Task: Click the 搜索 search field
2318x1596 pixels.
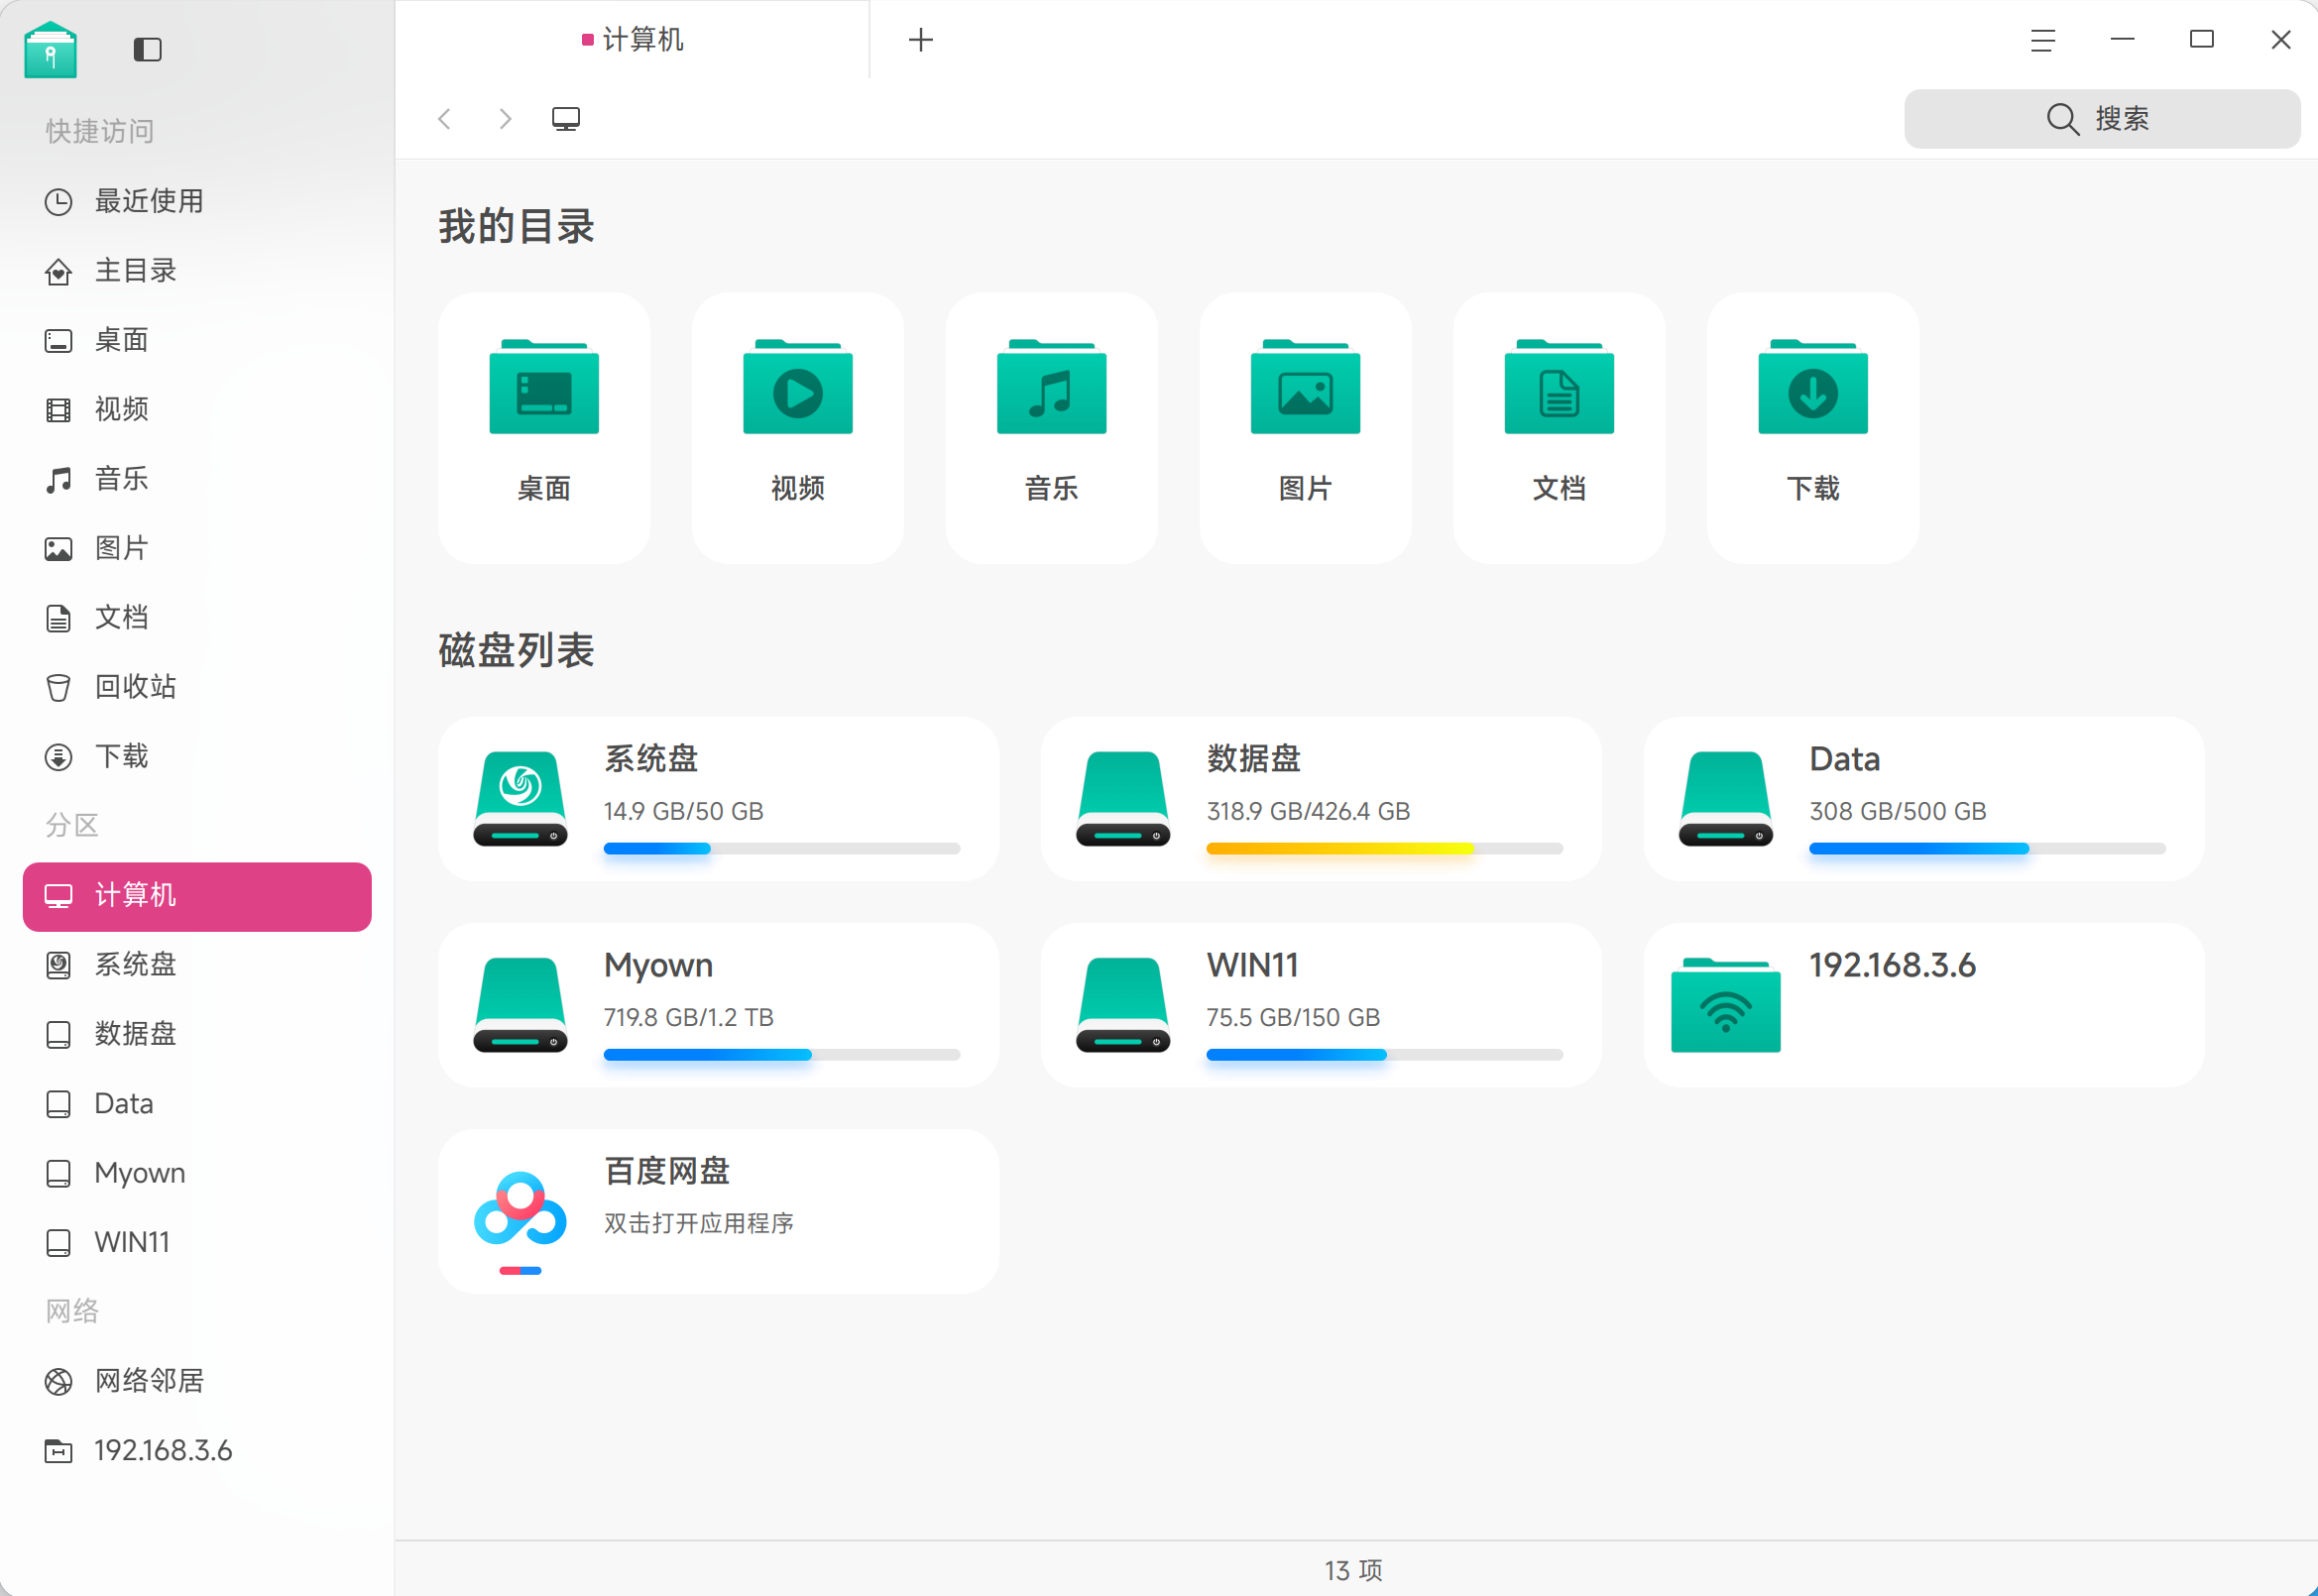Action: (x=2102, y=119)
